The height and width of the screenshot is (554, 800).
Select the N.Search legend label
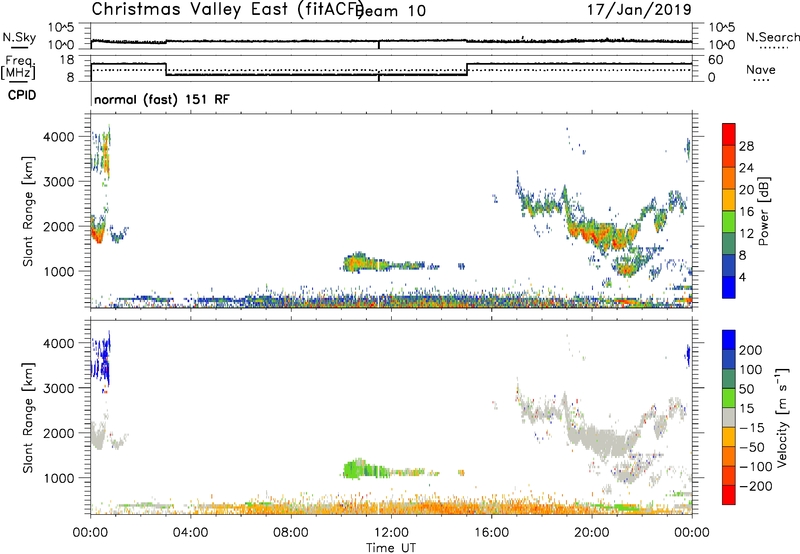(x=773, y=37)
